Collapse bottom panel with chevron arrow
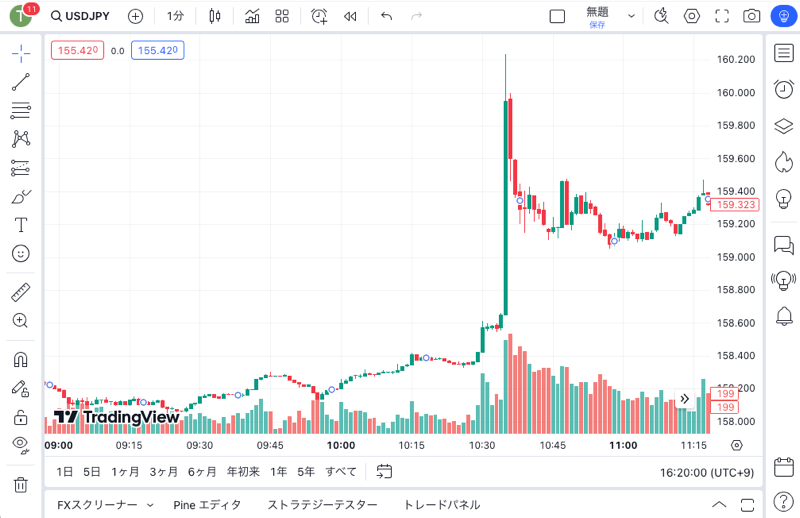 pyautogui.click(x=719, y=505)
